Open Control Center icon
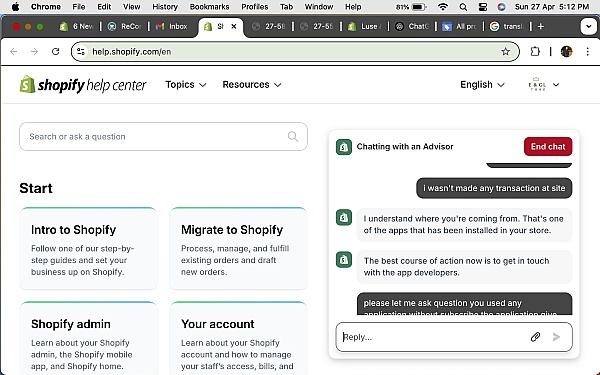Screen dimensions: 600x375 (x=483, y=7)
